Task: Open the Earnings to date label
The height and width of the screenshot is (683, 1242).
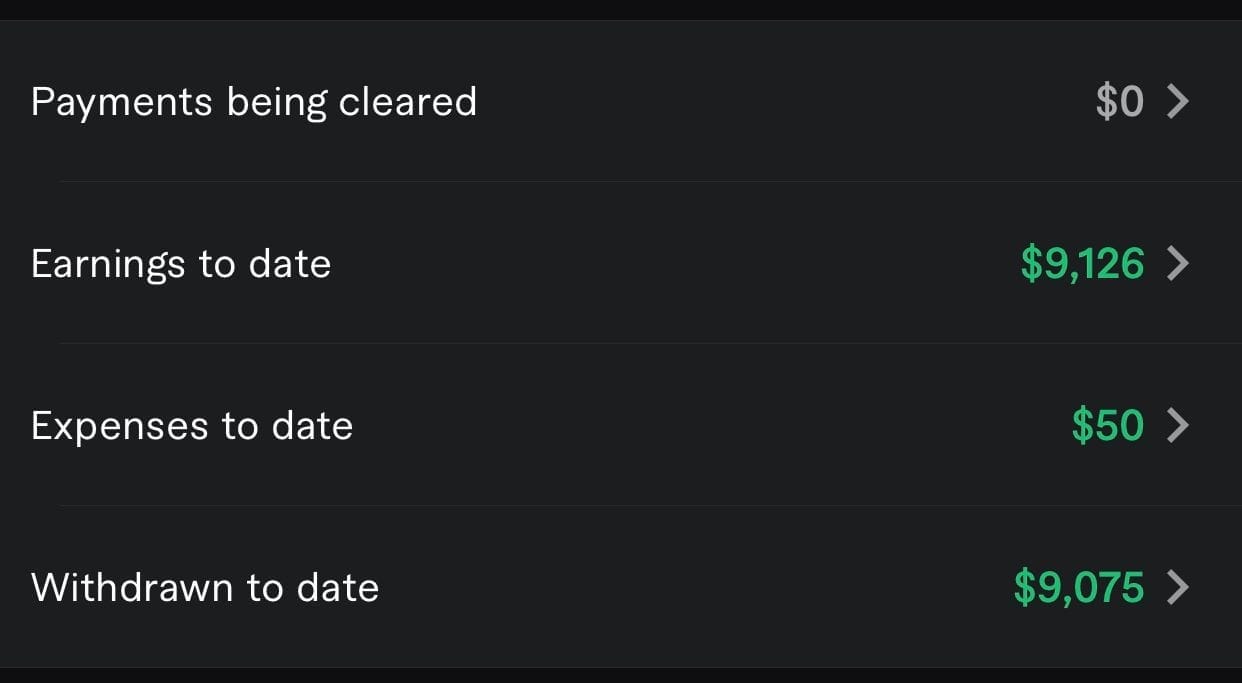Action: [181, 264]
